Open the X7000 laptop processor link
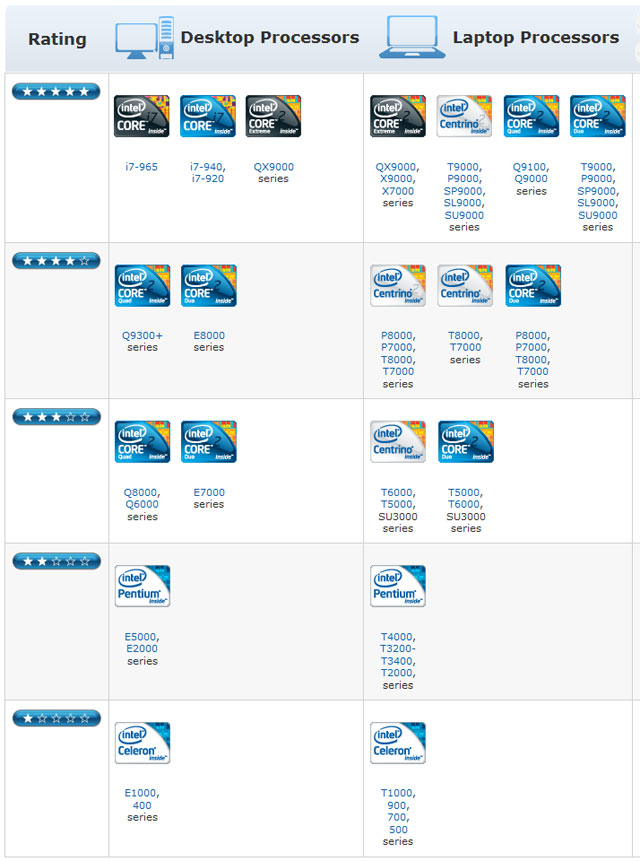640x861 pixels. tap(398, 191)
